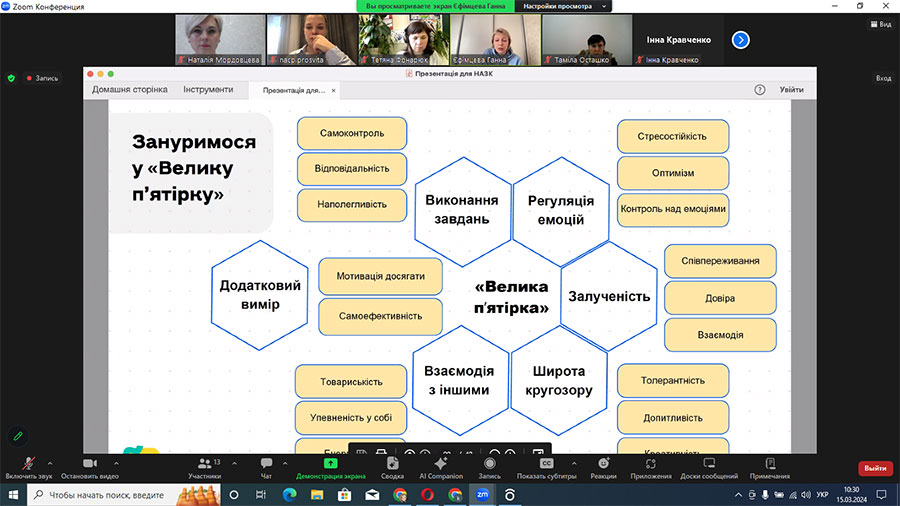Image resolution: width=900 pixels, height=506 pixels.
Task: Click taskbar search field
Action: [x=123, y=495]
